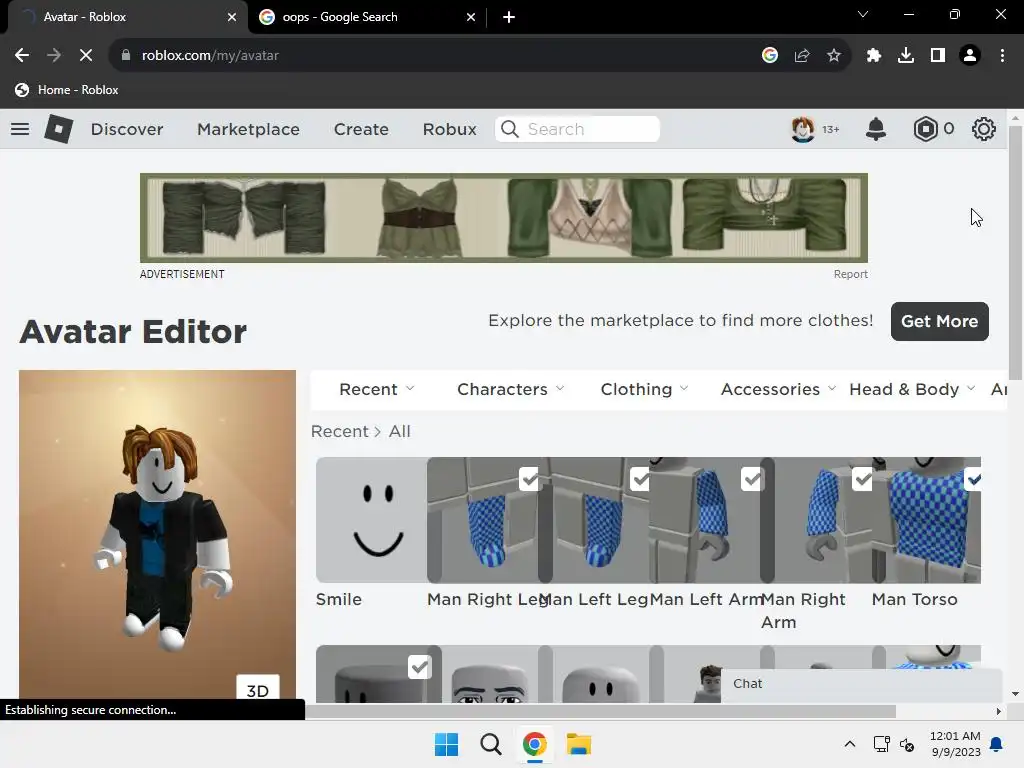
Task: Toggle the Man Torso item checkbox
Action: click(972, 479)
